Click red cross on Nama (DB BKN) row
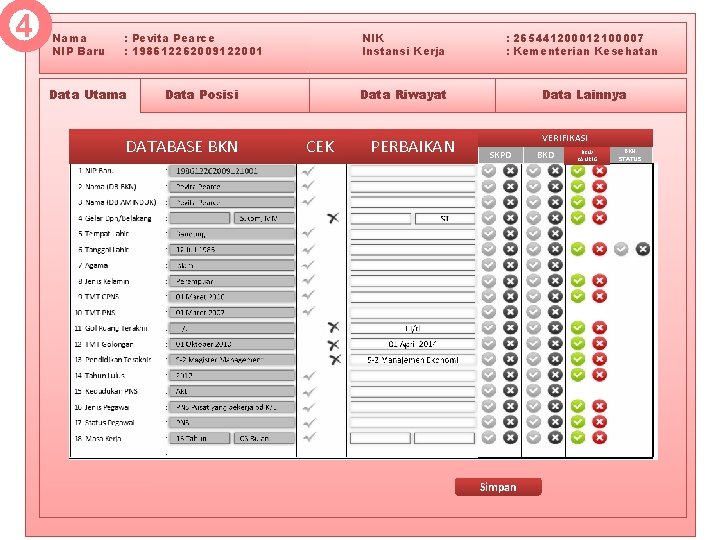Screen dimensions: 720x540 [x=599, y=186]
